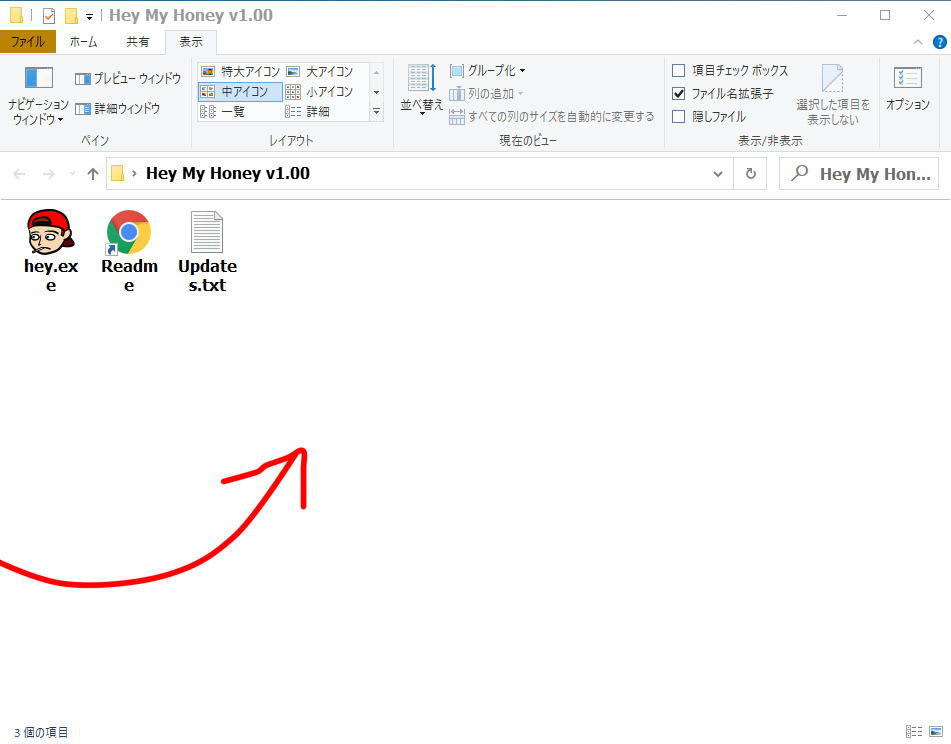Viewport: 951px width, 744px height.
Task: Go up one folder level arrow
Action: (93, 174)
